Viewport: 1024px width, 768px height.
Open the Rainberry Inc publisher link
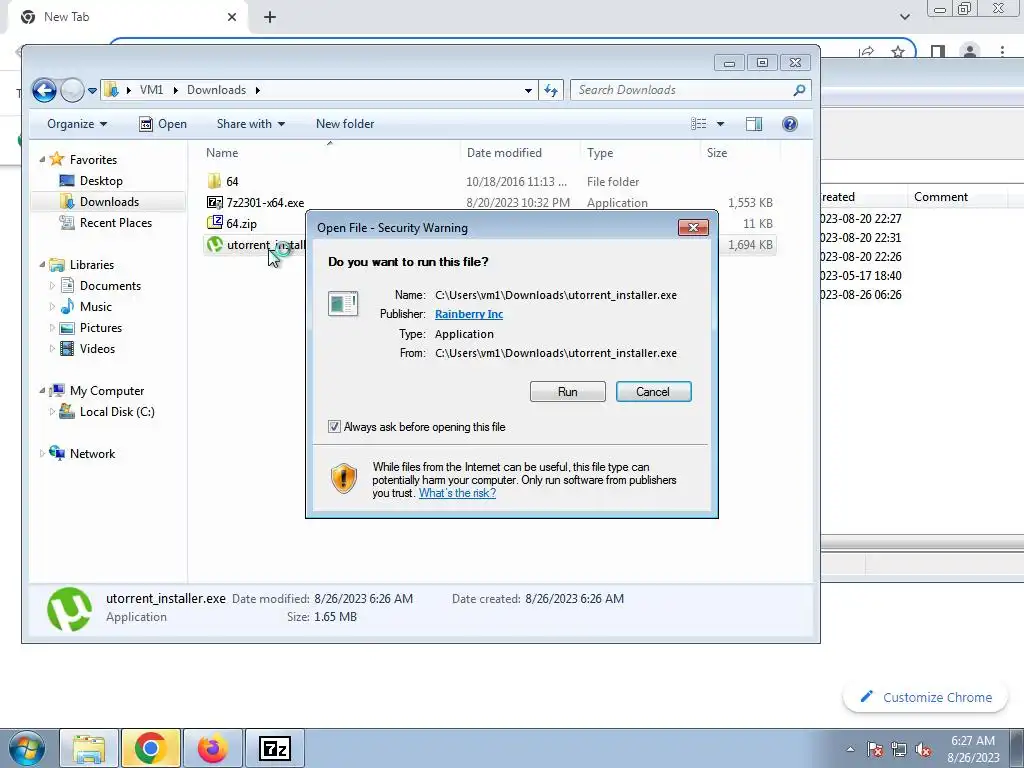click(x=469, y=314)
